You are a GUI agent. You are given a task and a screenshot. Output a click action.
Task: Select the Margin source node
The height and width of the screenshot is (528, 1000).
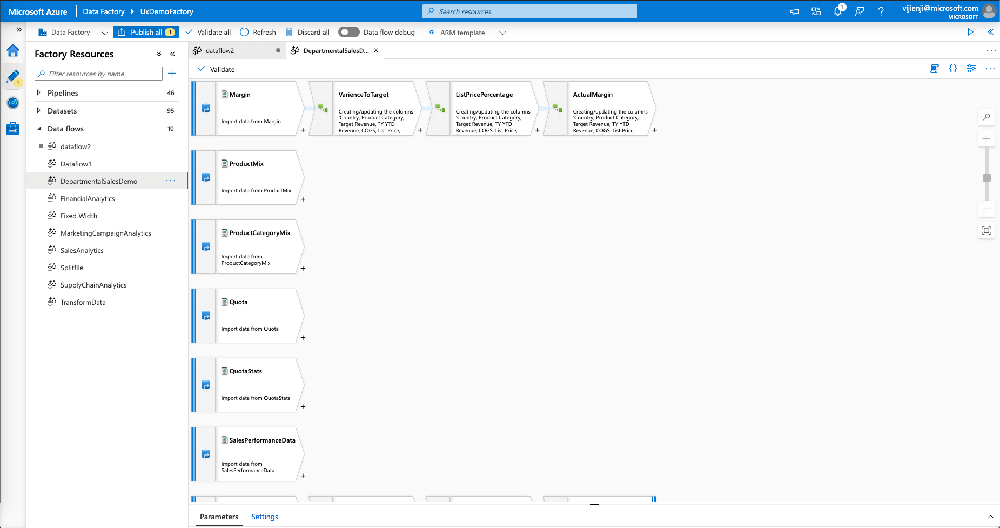coord(248,108)
